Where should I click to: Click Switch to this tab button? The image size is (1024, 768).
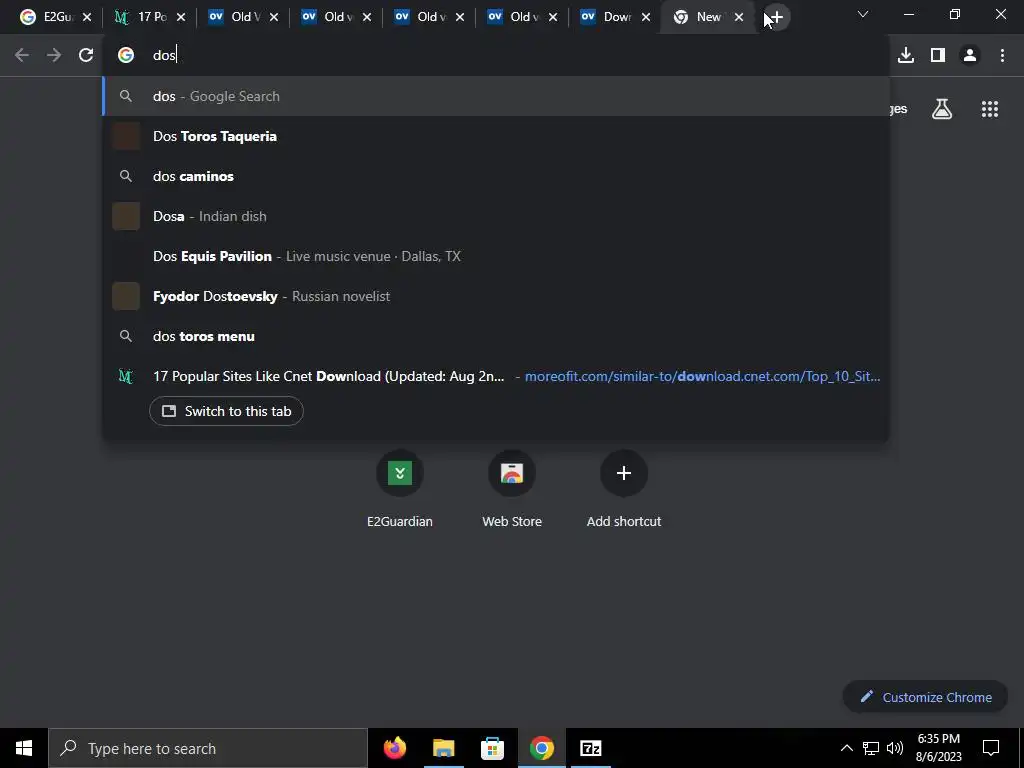point(226,411)
